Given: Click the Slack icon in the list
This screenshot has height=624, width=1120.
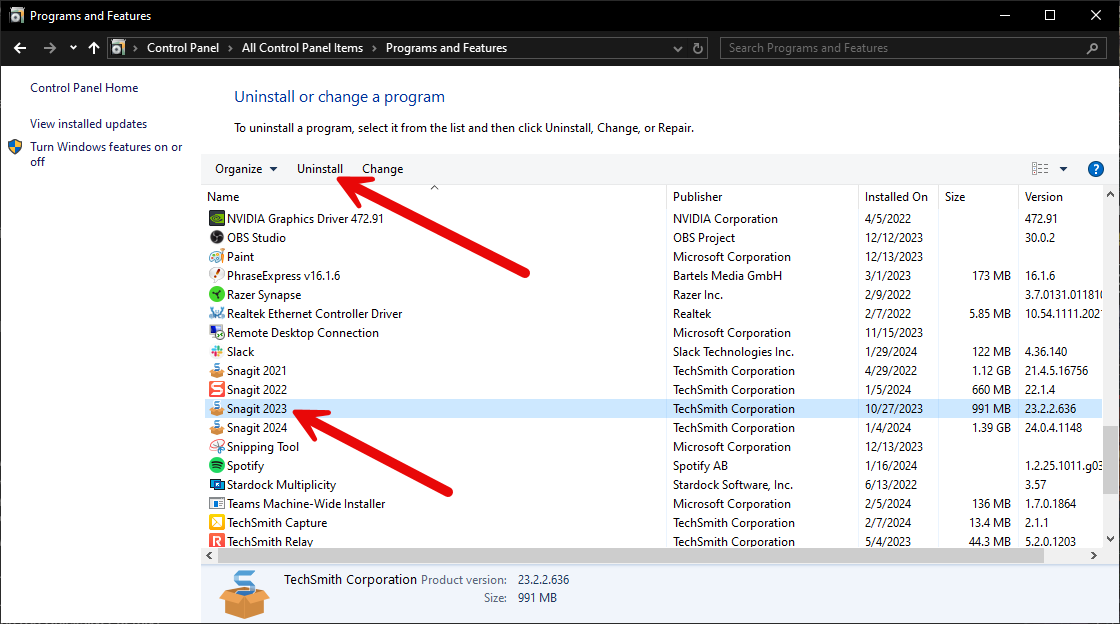Looking at the screenshot, I should pyautogui.click(x=216, y=352).
